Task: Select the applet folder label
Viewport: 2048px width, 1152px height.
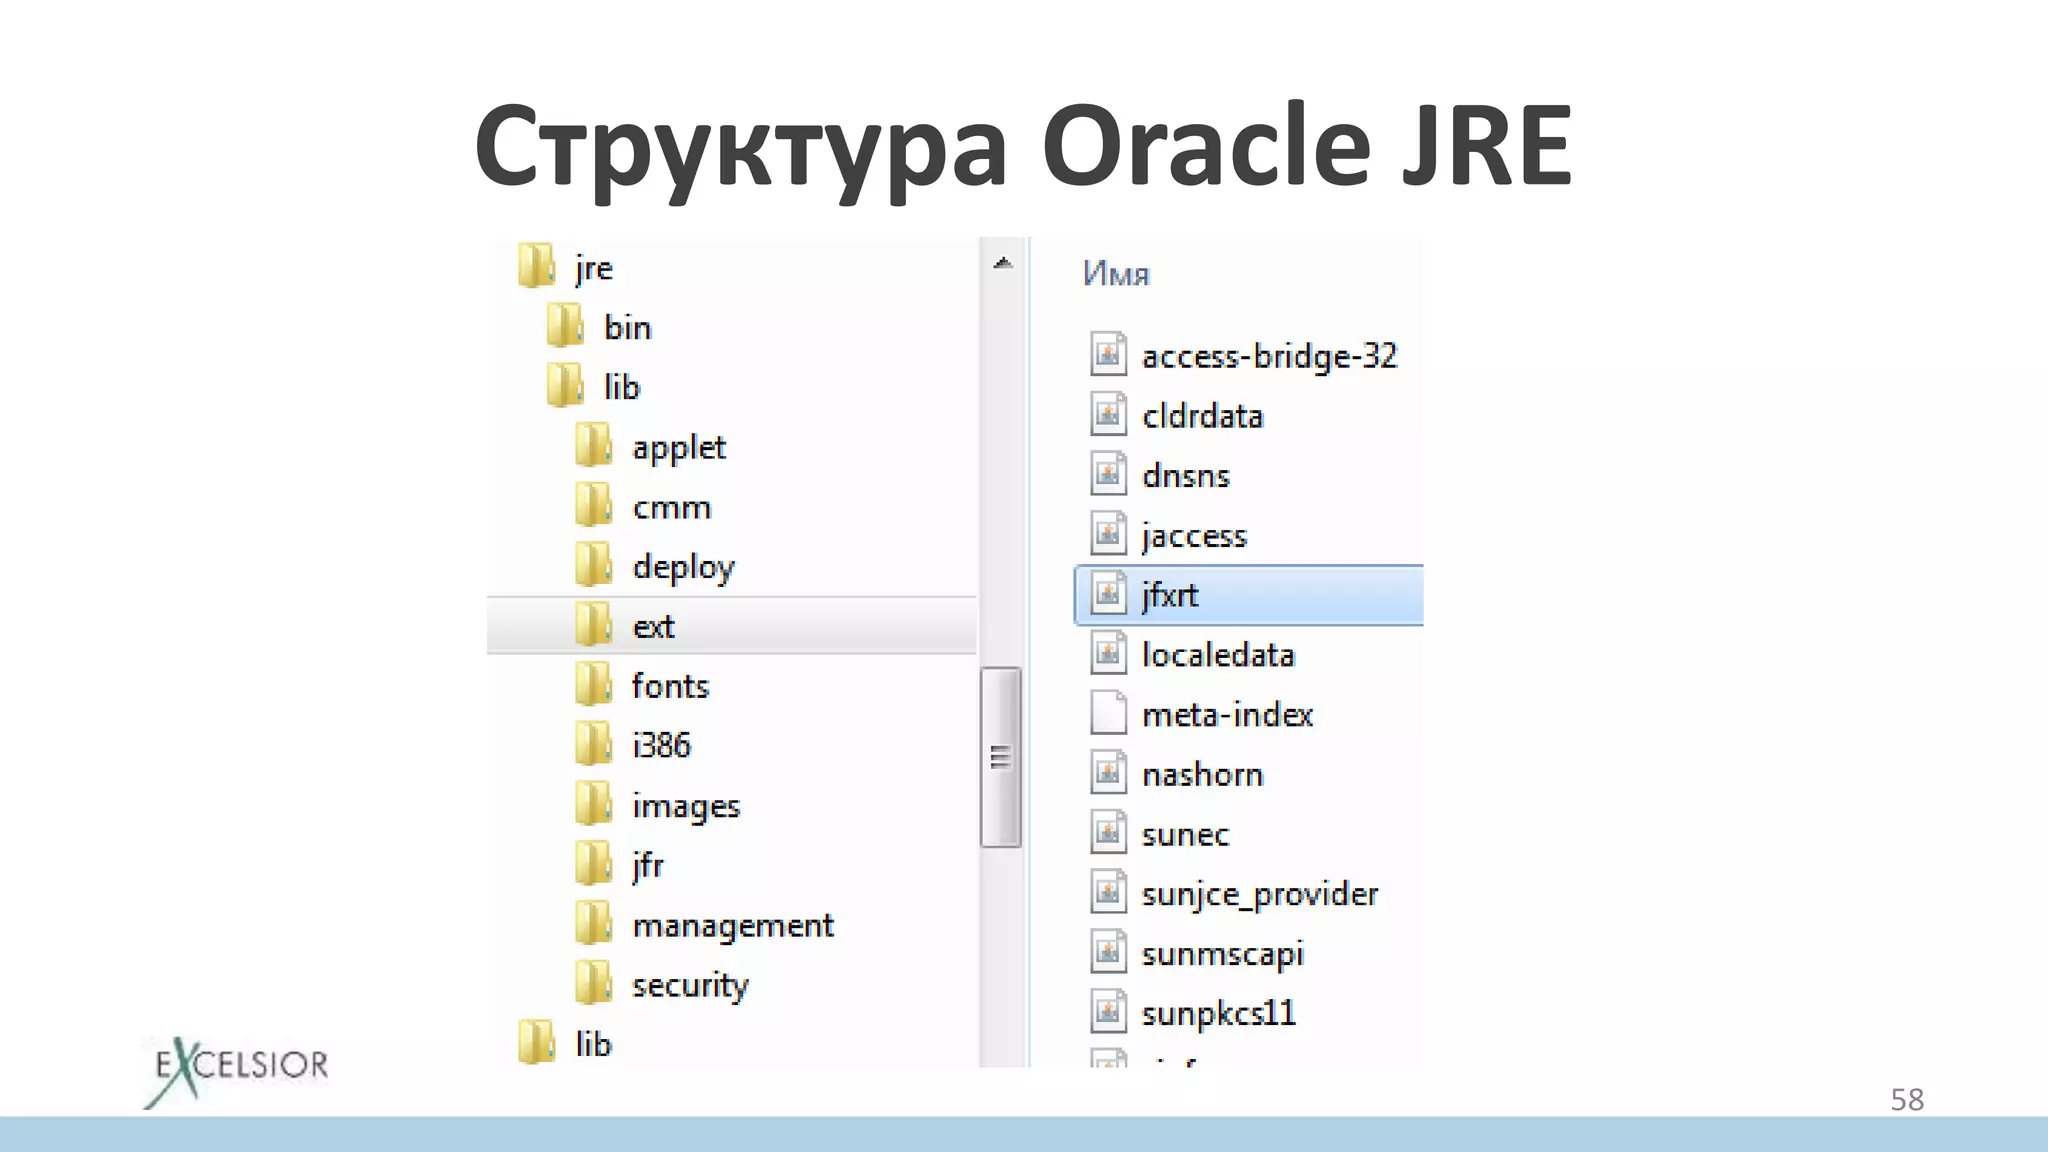Action: 679,448
